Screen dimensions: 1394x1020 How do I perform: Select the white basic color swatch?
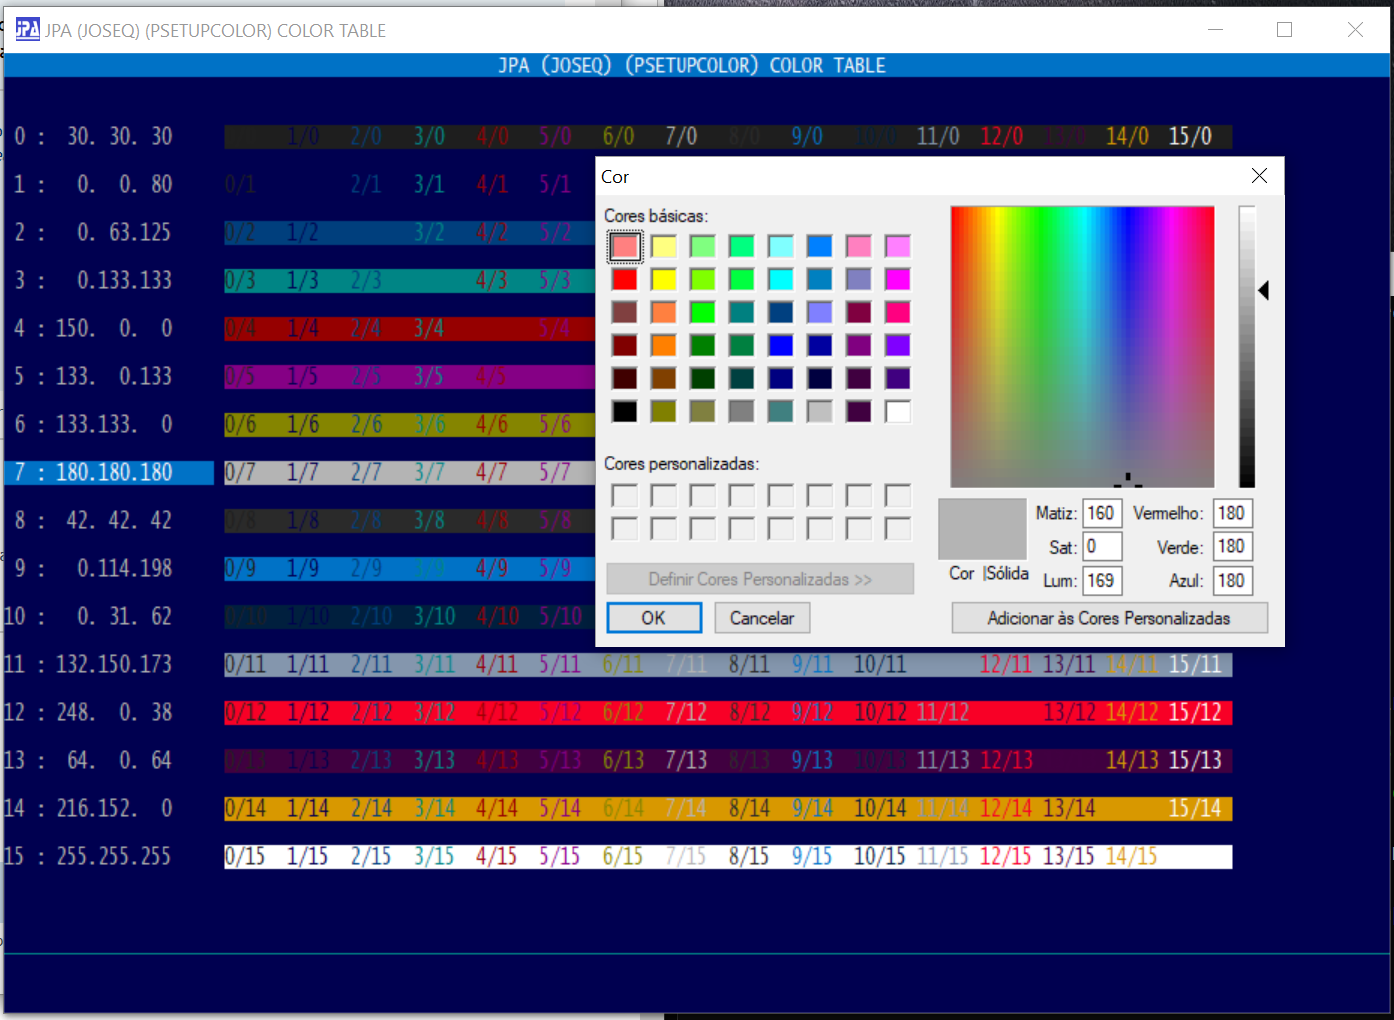tap(897, 411)
